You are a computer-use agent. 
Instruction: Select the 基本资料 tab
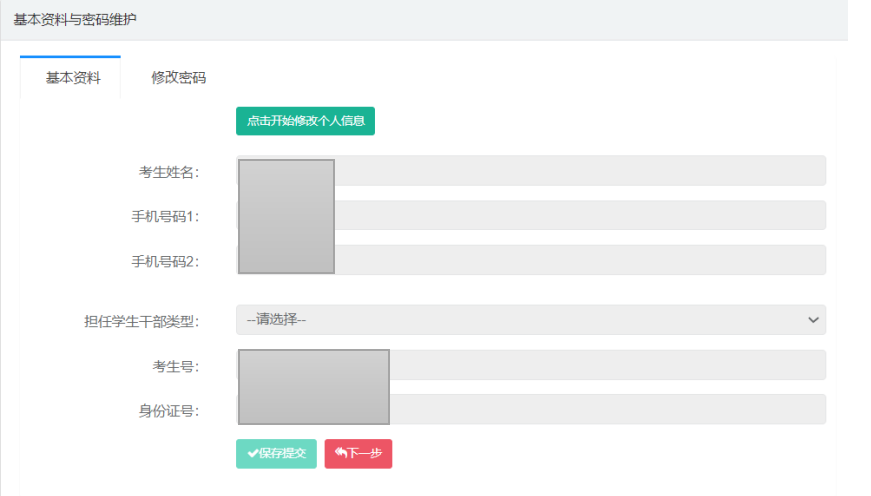click(73, 78)
